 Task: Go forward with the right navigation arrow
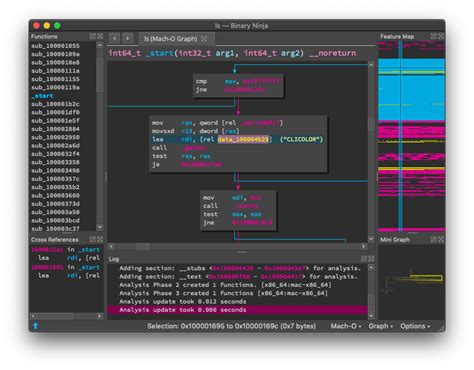pos(128,38)
